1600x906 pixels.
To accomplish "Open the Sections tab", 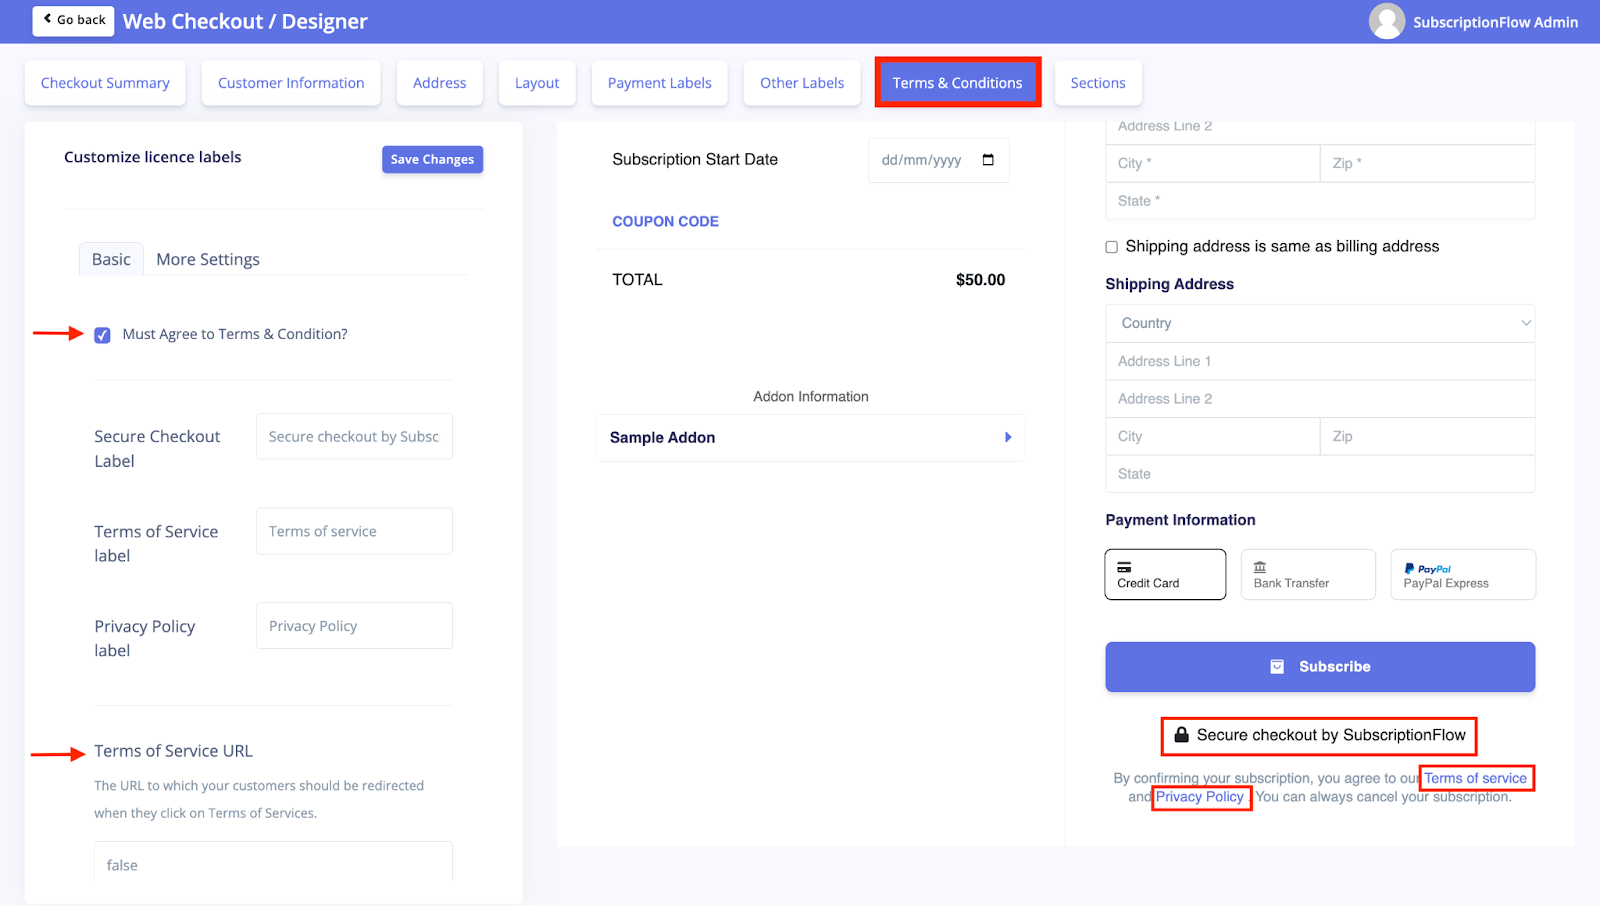I will point(1098,83).
